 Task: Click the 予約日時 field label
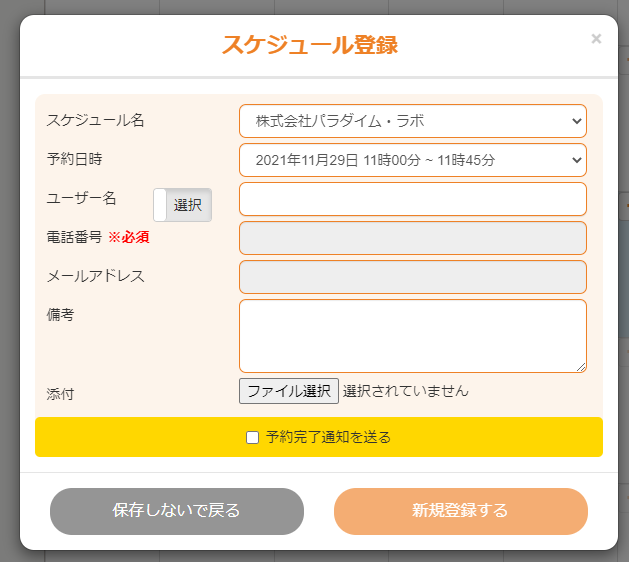click(x=75, y=159)
